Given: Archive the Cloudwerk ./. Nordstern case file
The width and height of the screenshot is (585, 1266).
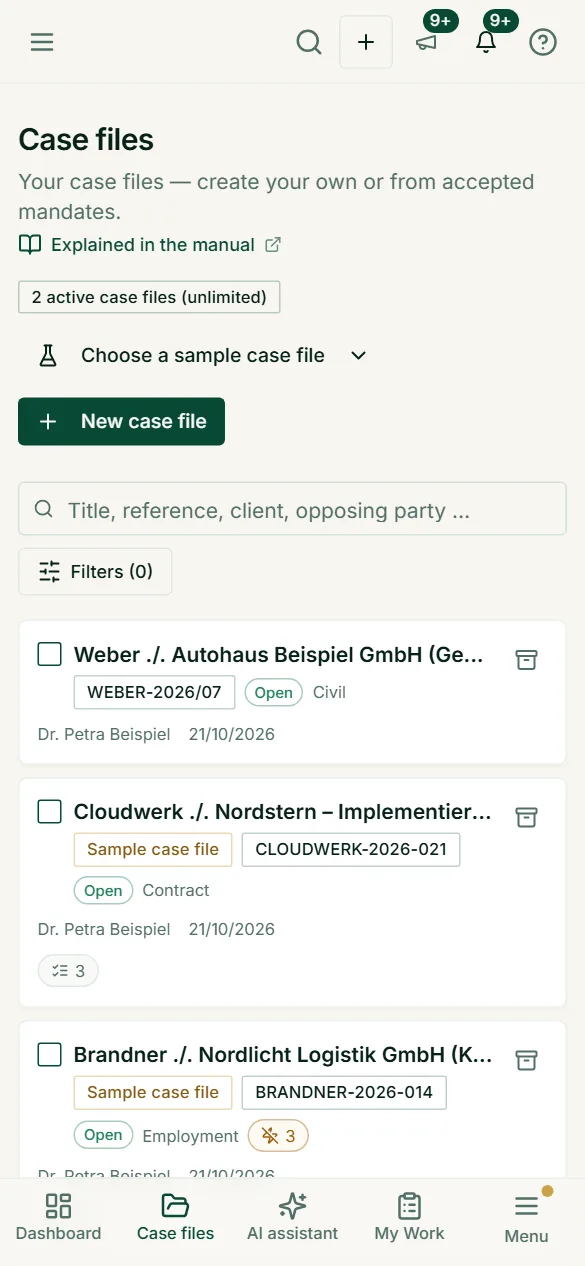Looking at the screenshot, I should [x=526, y=817].
